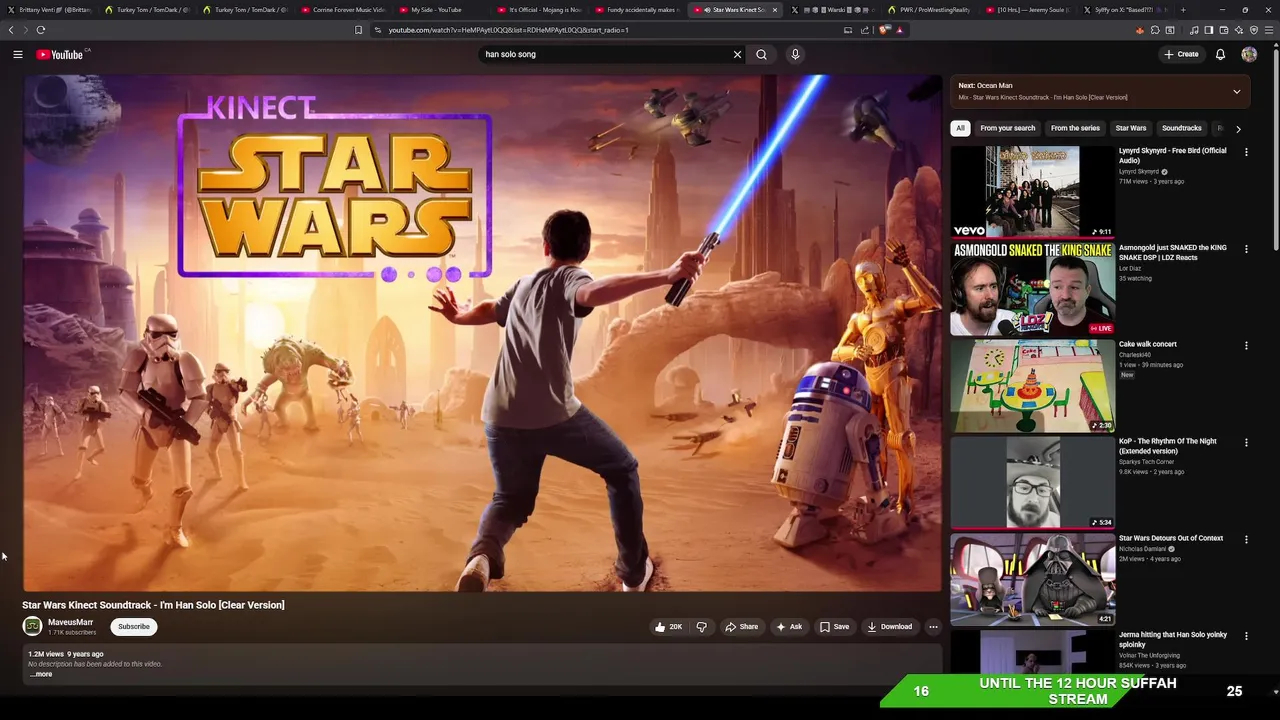Open options menu for Free Bird video

(x=1246, y=152)
